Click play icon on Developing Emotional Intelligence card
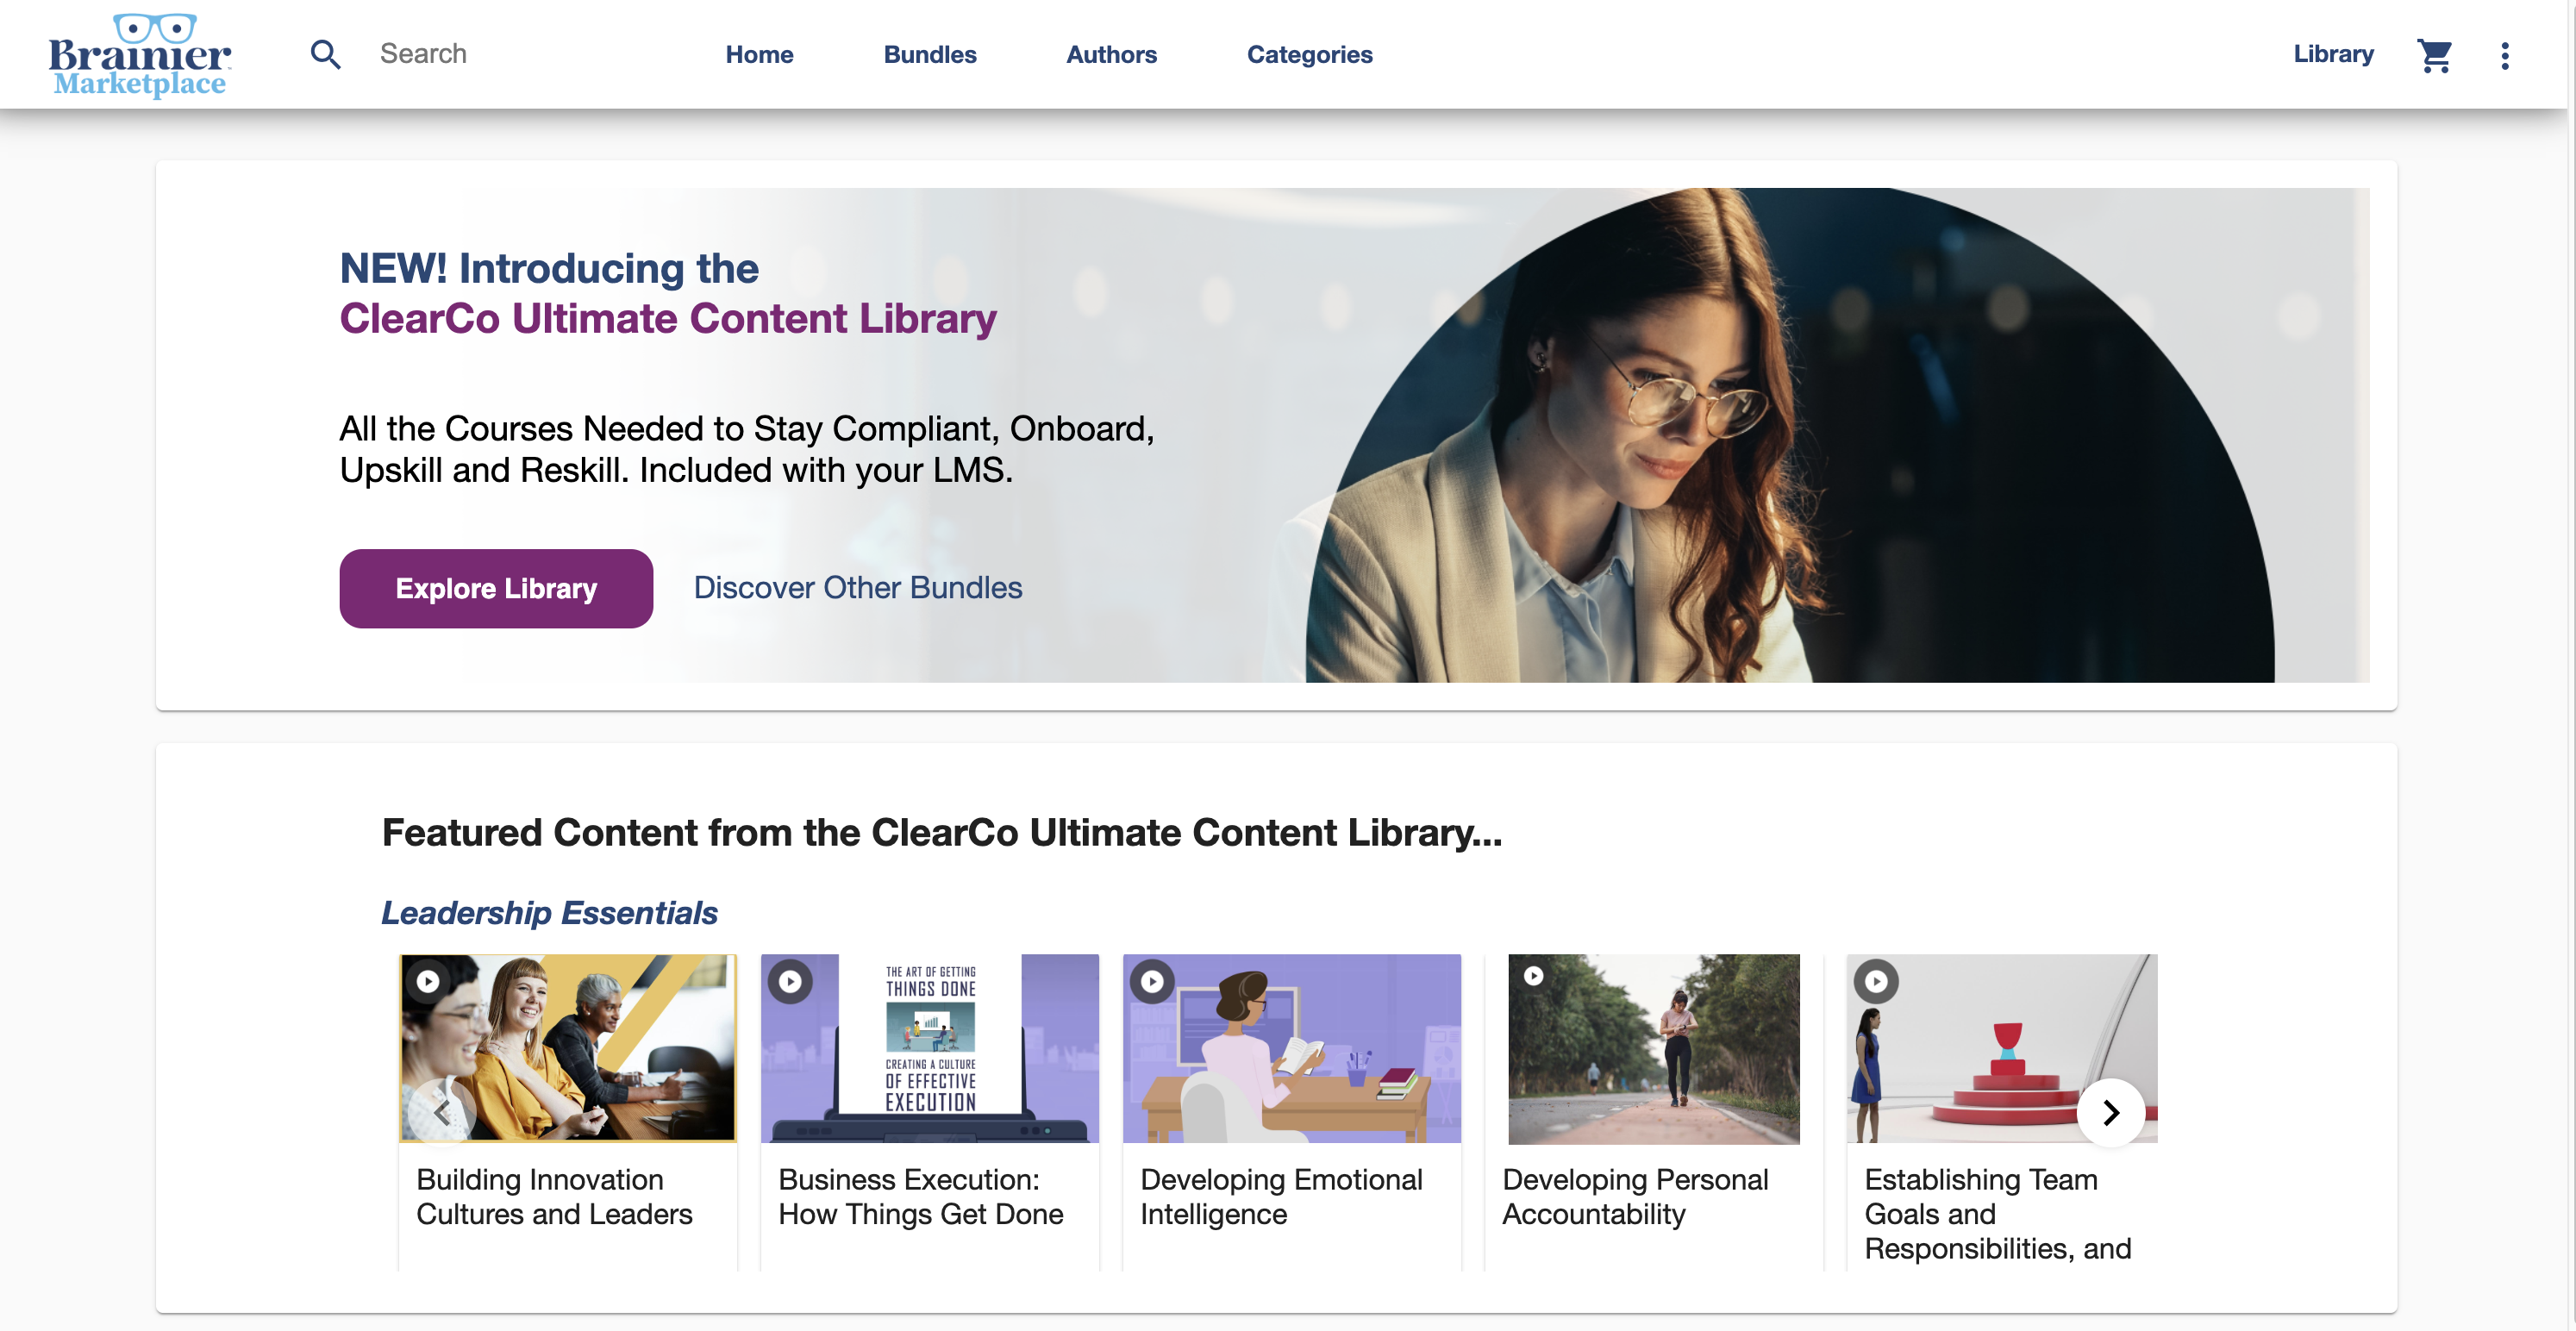 pyautogui.click(x=1152, y=981)
